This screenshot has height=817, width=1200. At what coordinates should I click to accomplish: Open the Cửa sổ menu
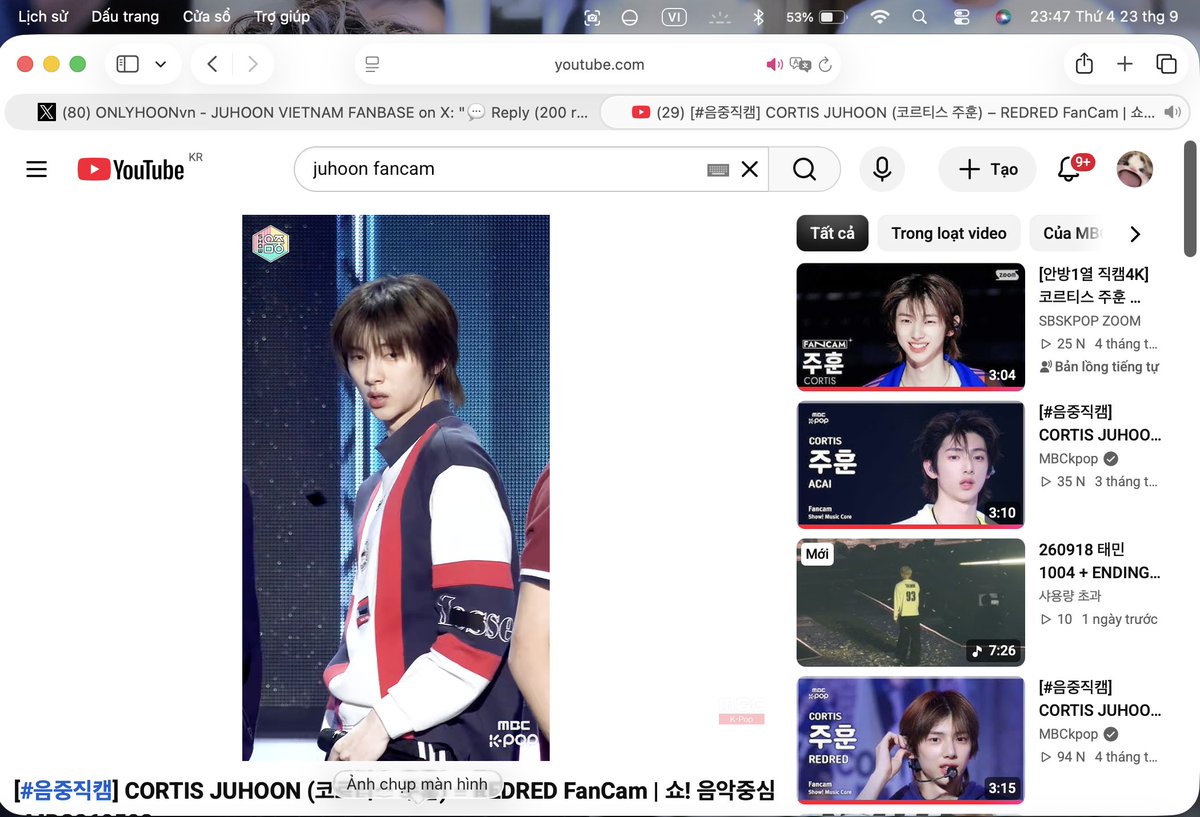(x=206, y=16)
